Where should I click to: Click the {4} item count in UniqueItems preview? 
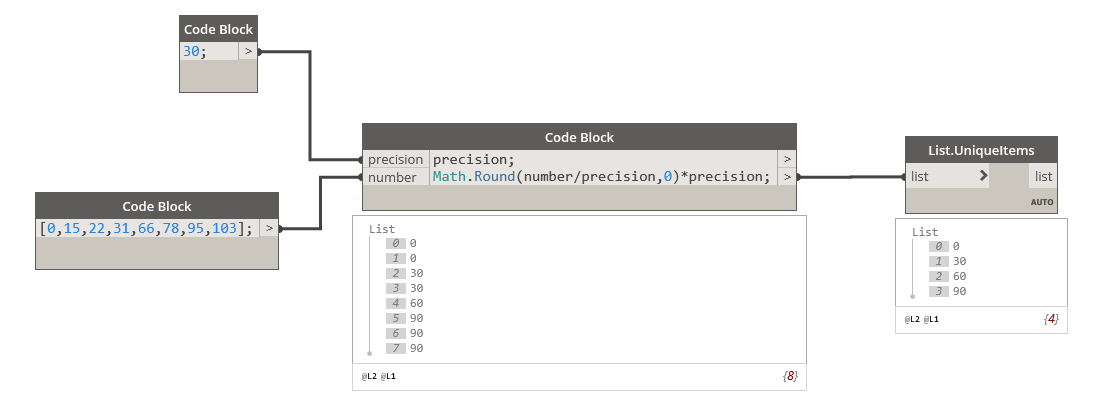[1051, 319]
